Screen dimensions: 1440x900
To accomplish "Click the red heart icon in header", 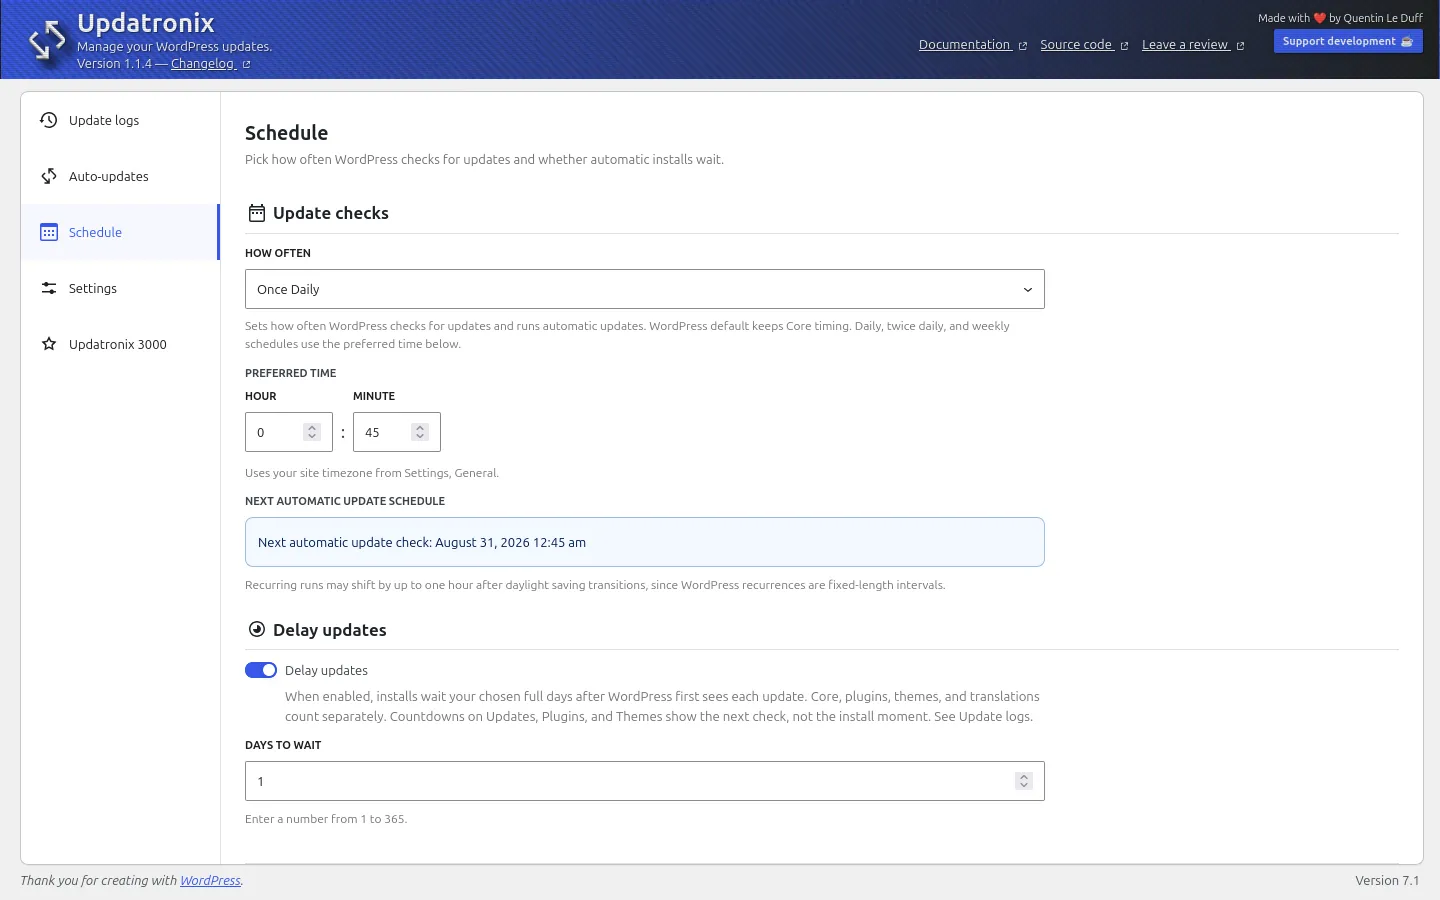I will tap(1319, 18).
